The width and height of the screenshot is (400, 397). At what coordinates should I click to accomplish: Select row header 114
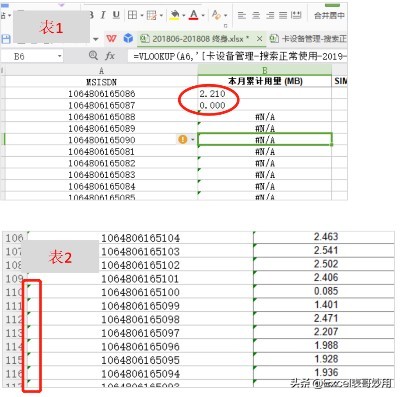pos(14,347)
